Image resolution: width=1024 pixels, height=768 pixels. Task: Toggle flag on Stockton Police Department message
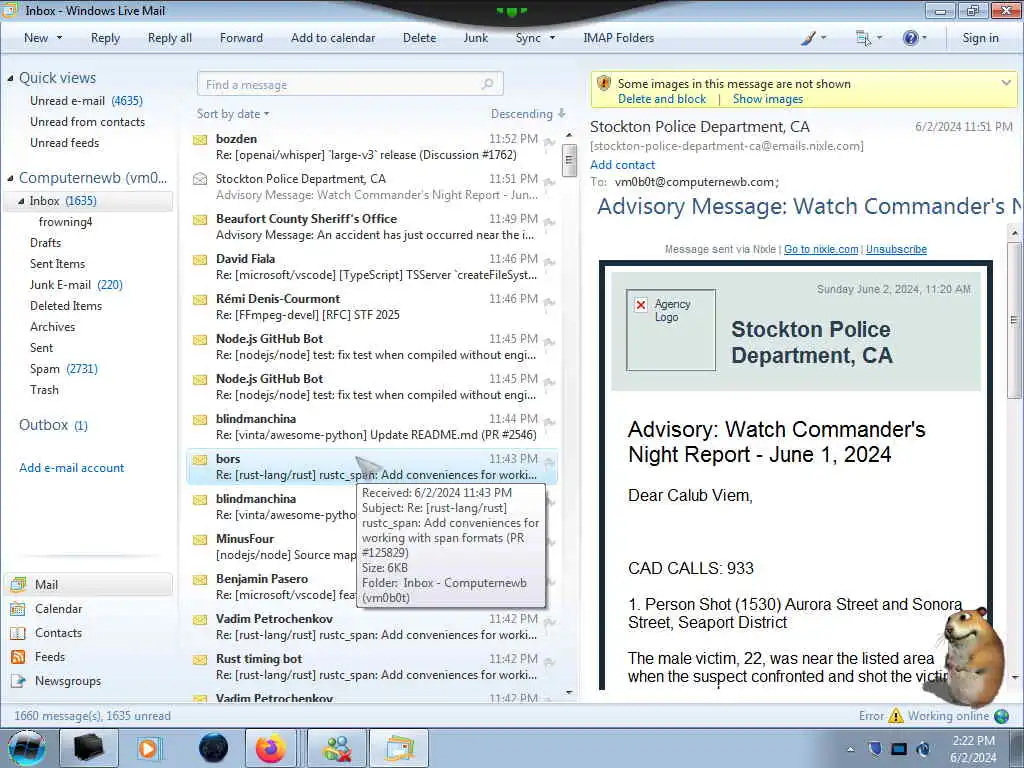[549, 182]
